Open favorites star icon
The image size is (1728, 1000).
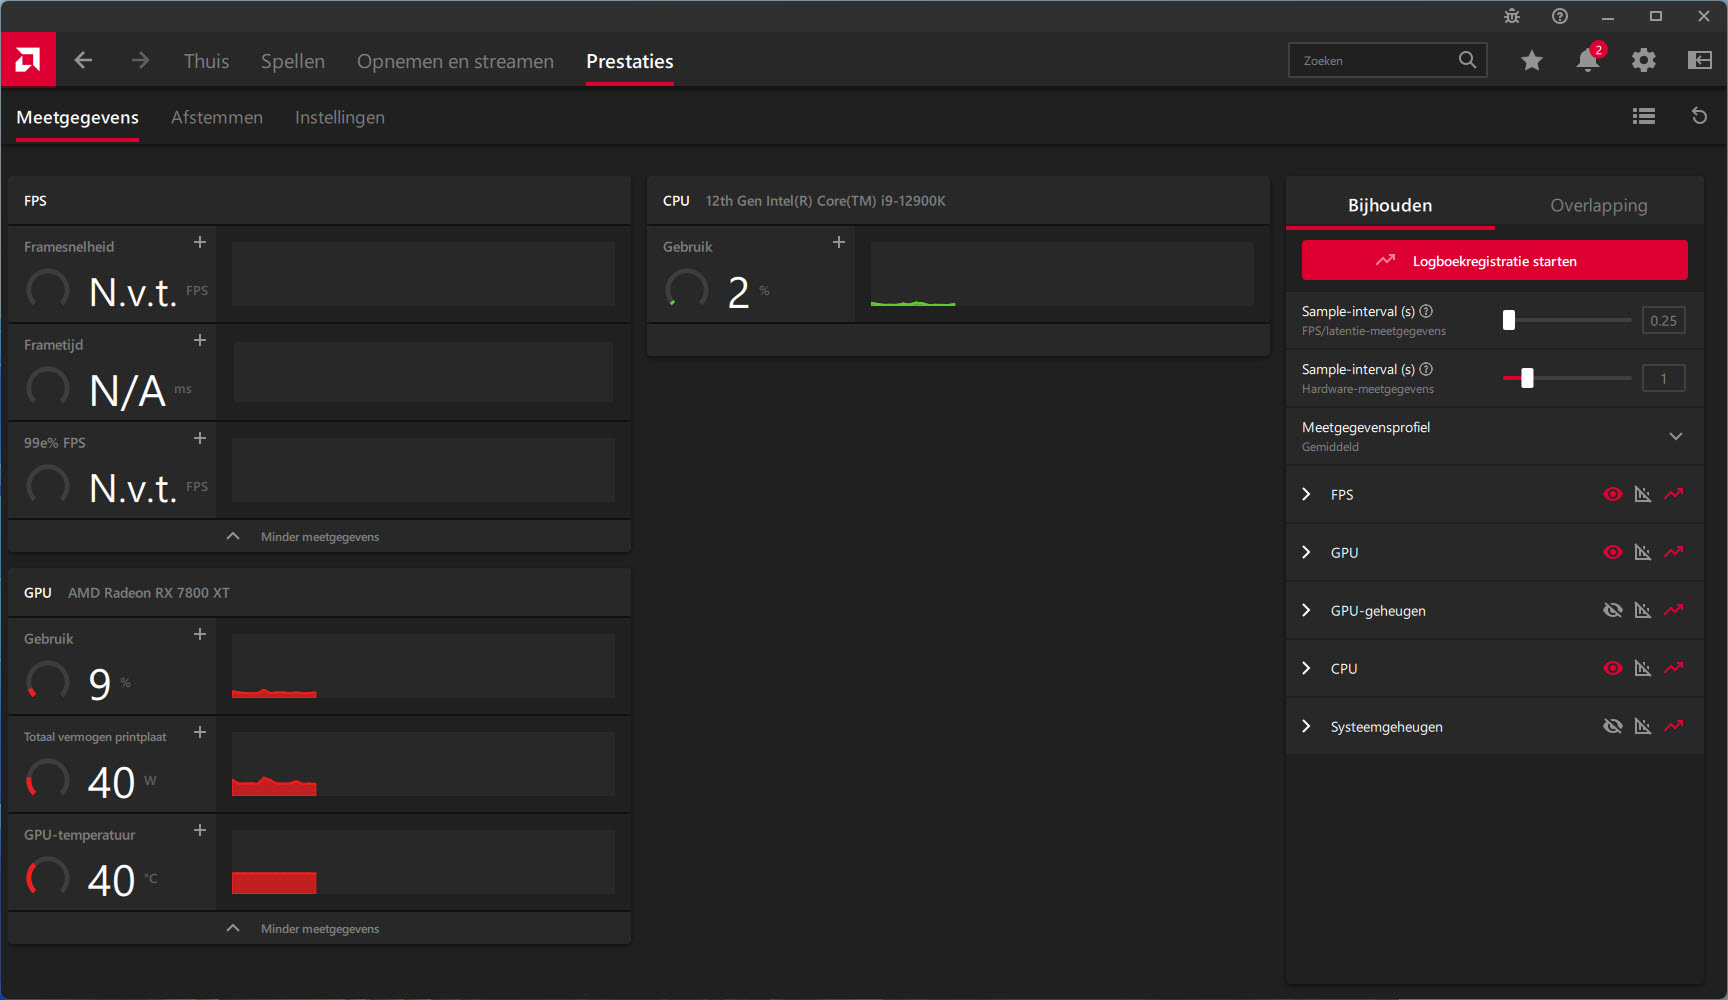point(1532,61)
